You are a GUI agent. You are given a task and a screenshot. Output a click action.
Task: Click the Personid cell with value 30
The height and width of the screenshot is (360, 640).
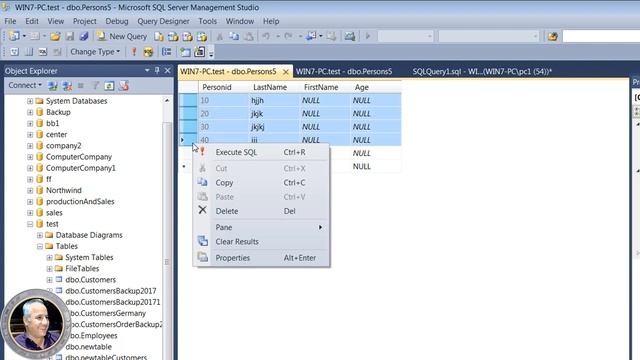pyautogui.click(x=223, y=127)
